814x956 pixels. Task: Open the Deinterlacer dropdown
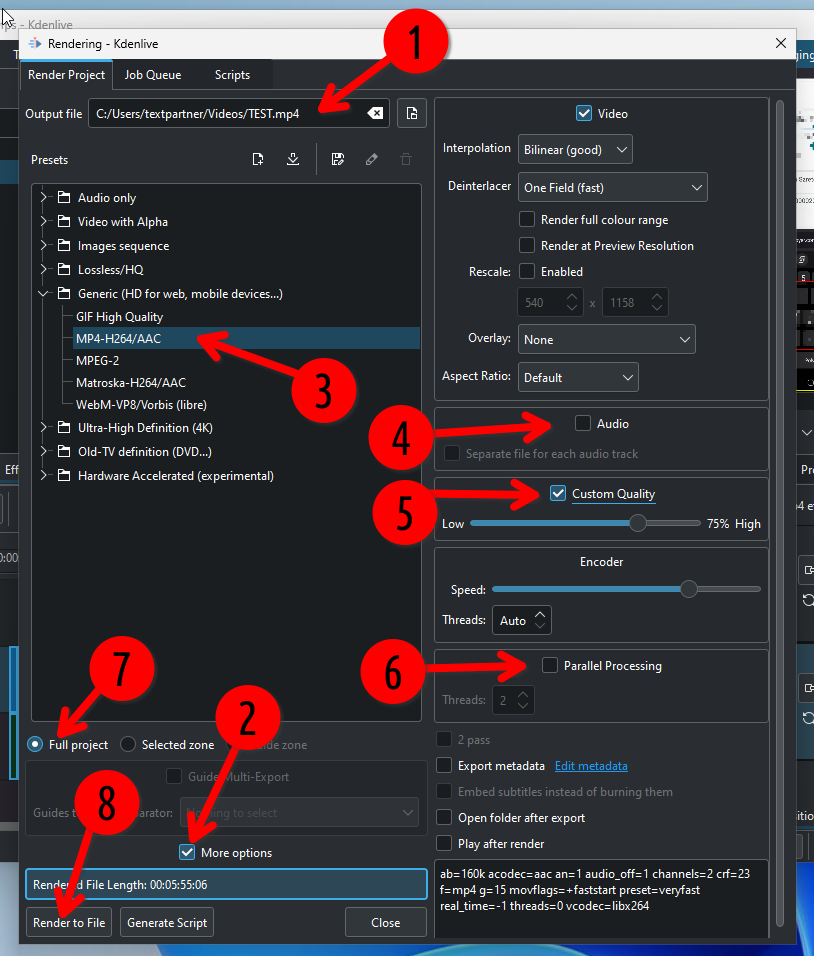tap(612, 187)
